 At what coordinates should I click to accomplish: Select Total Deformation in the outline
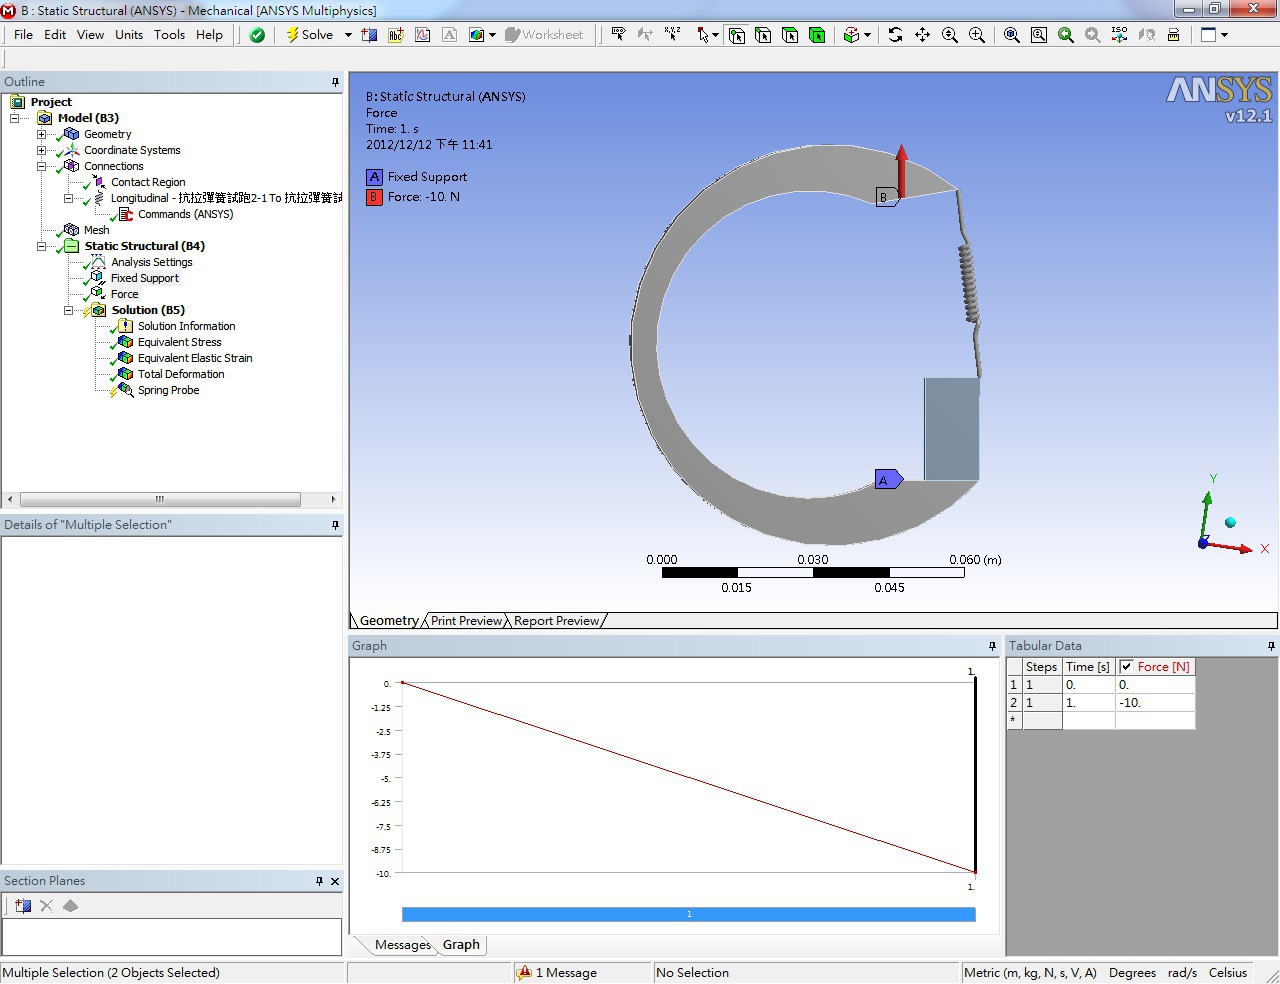pyautogui.click(x=180, y=374)
